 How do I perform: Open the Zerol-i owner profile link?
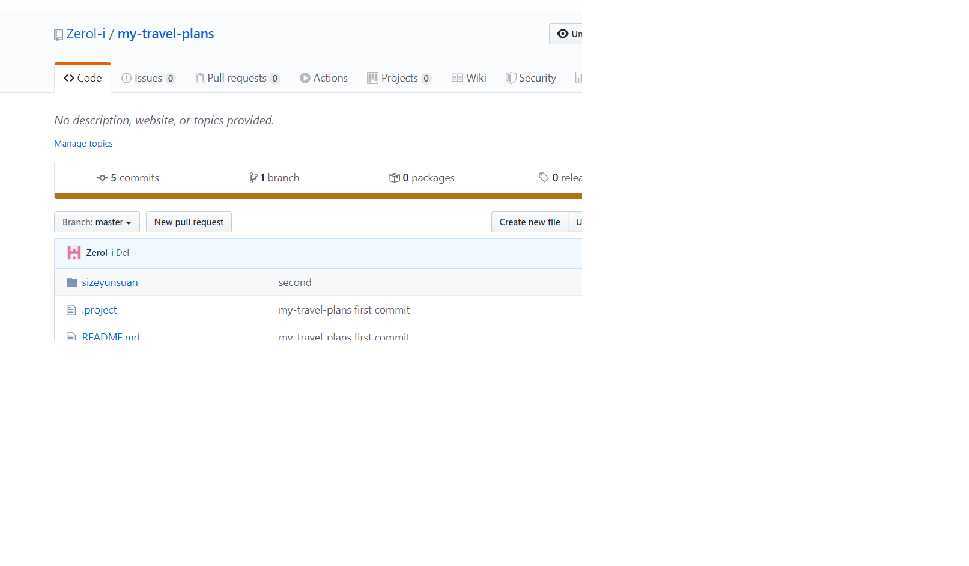click(x=86, y=33)
